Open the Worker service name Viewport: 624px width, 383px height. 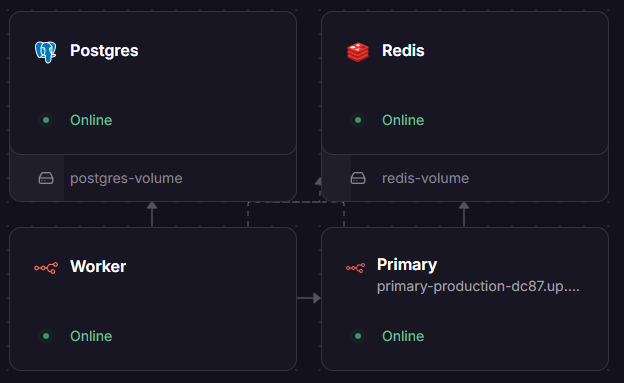tap(98, 266)
